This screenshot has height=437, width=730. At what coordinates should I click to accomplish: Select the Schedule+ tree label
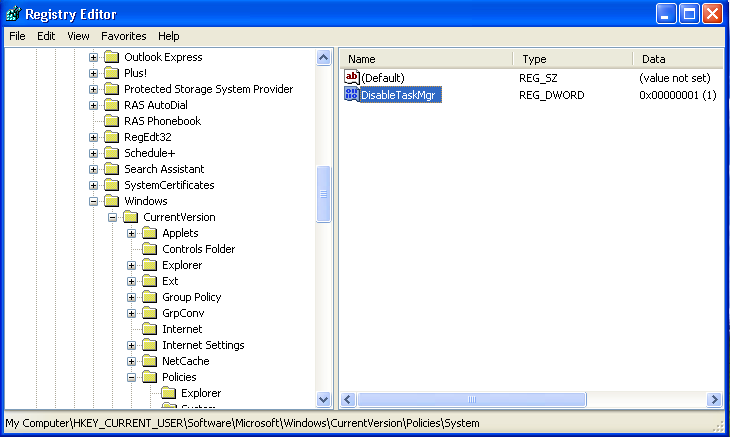149,153
